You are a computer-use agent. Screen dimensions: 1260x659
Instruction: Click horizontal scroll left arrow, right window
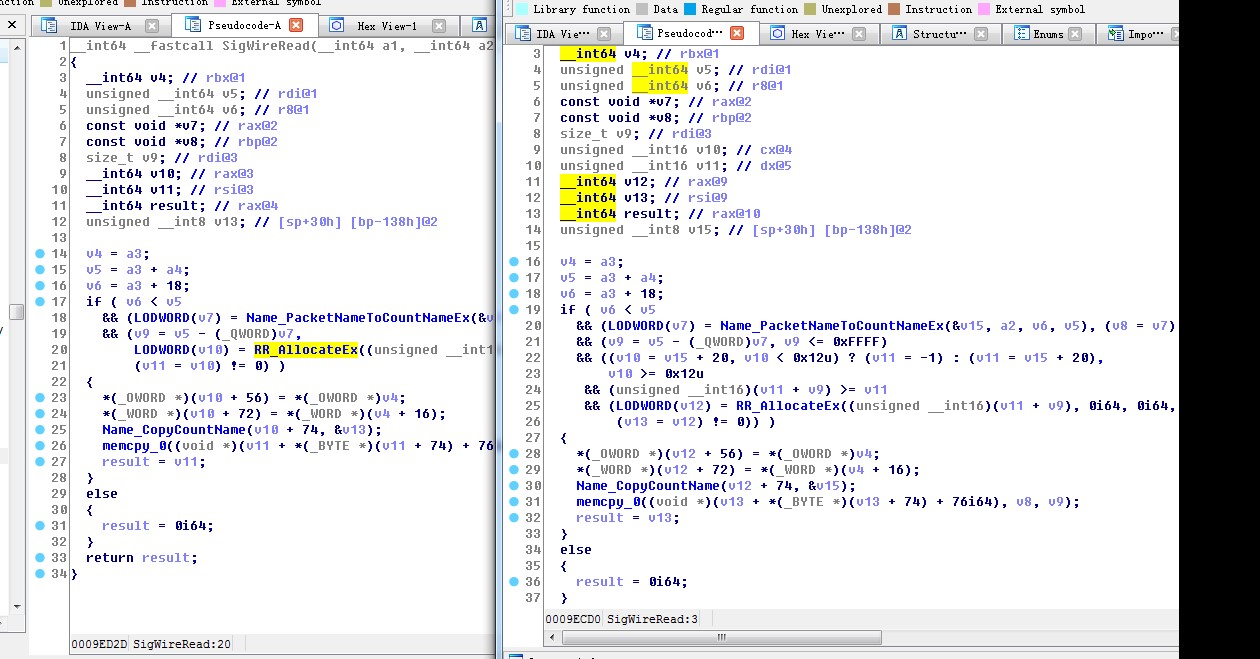tap(552, 637)
